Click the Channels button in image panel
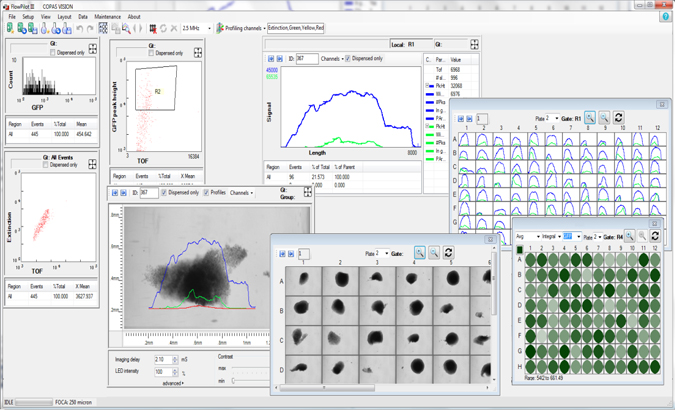 (241, 193)
